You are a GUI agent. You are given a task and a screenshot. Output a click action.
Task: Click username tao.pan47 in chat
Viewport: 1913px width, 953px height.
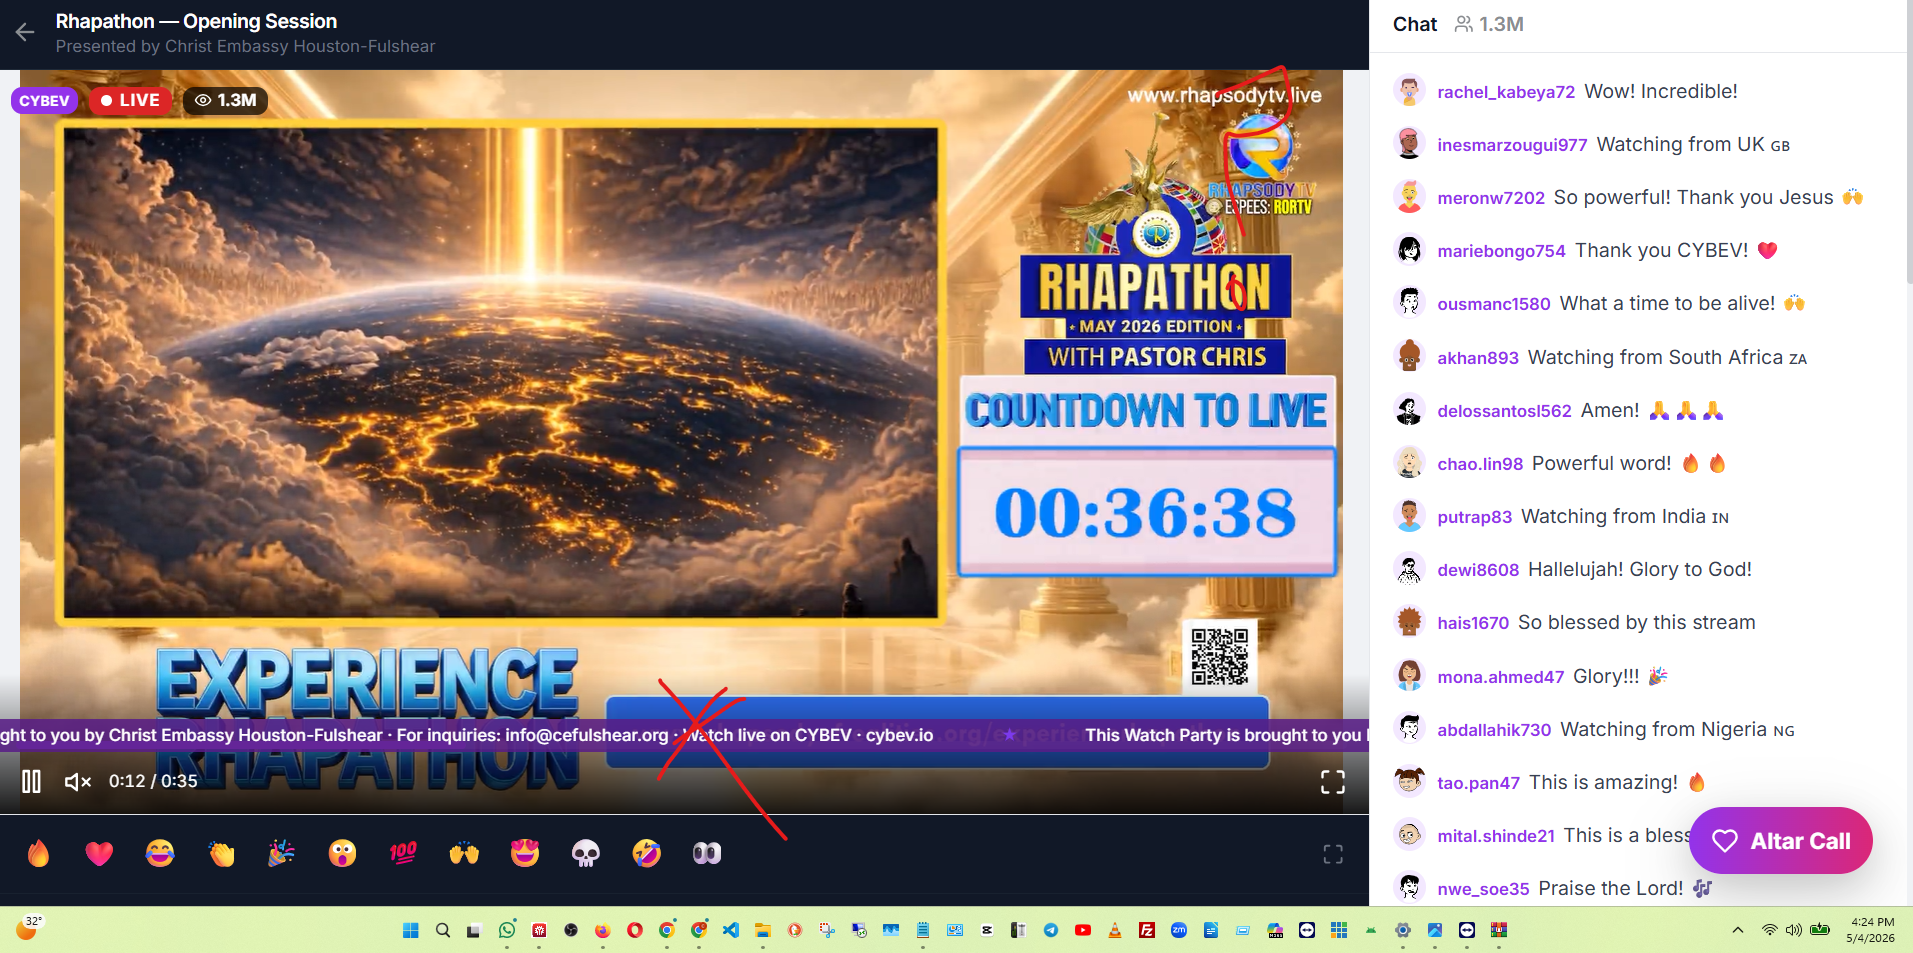point(1479,783)
